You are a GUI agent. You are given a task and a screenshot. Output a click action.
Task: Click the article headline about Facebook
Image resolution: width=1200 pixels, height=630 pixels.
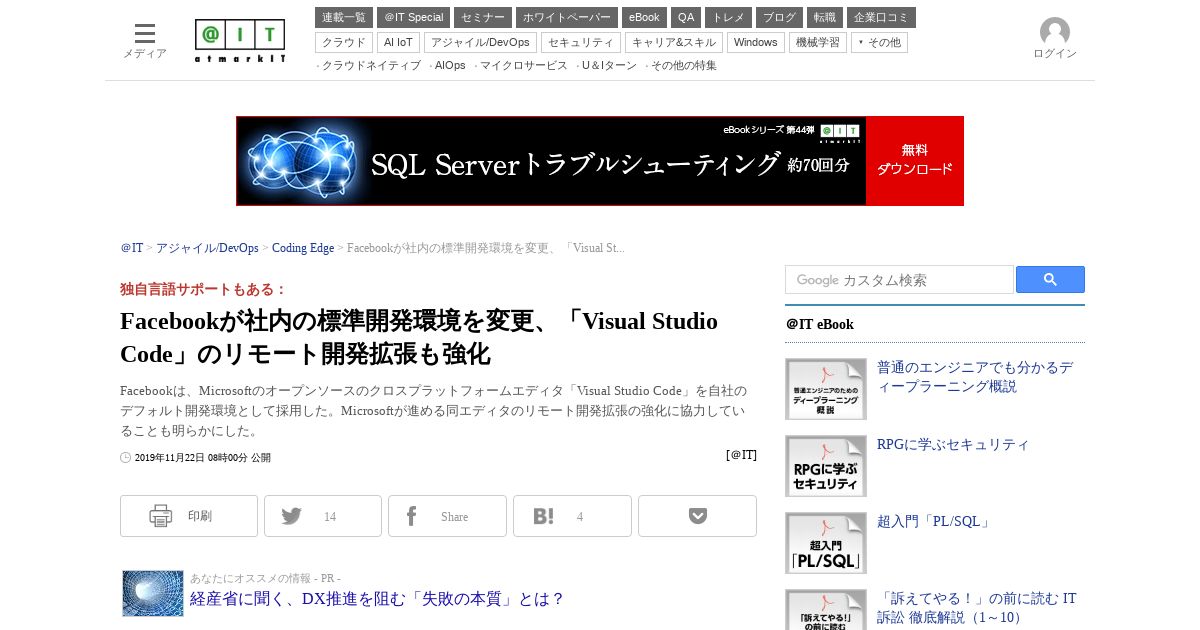pos(419,338)
